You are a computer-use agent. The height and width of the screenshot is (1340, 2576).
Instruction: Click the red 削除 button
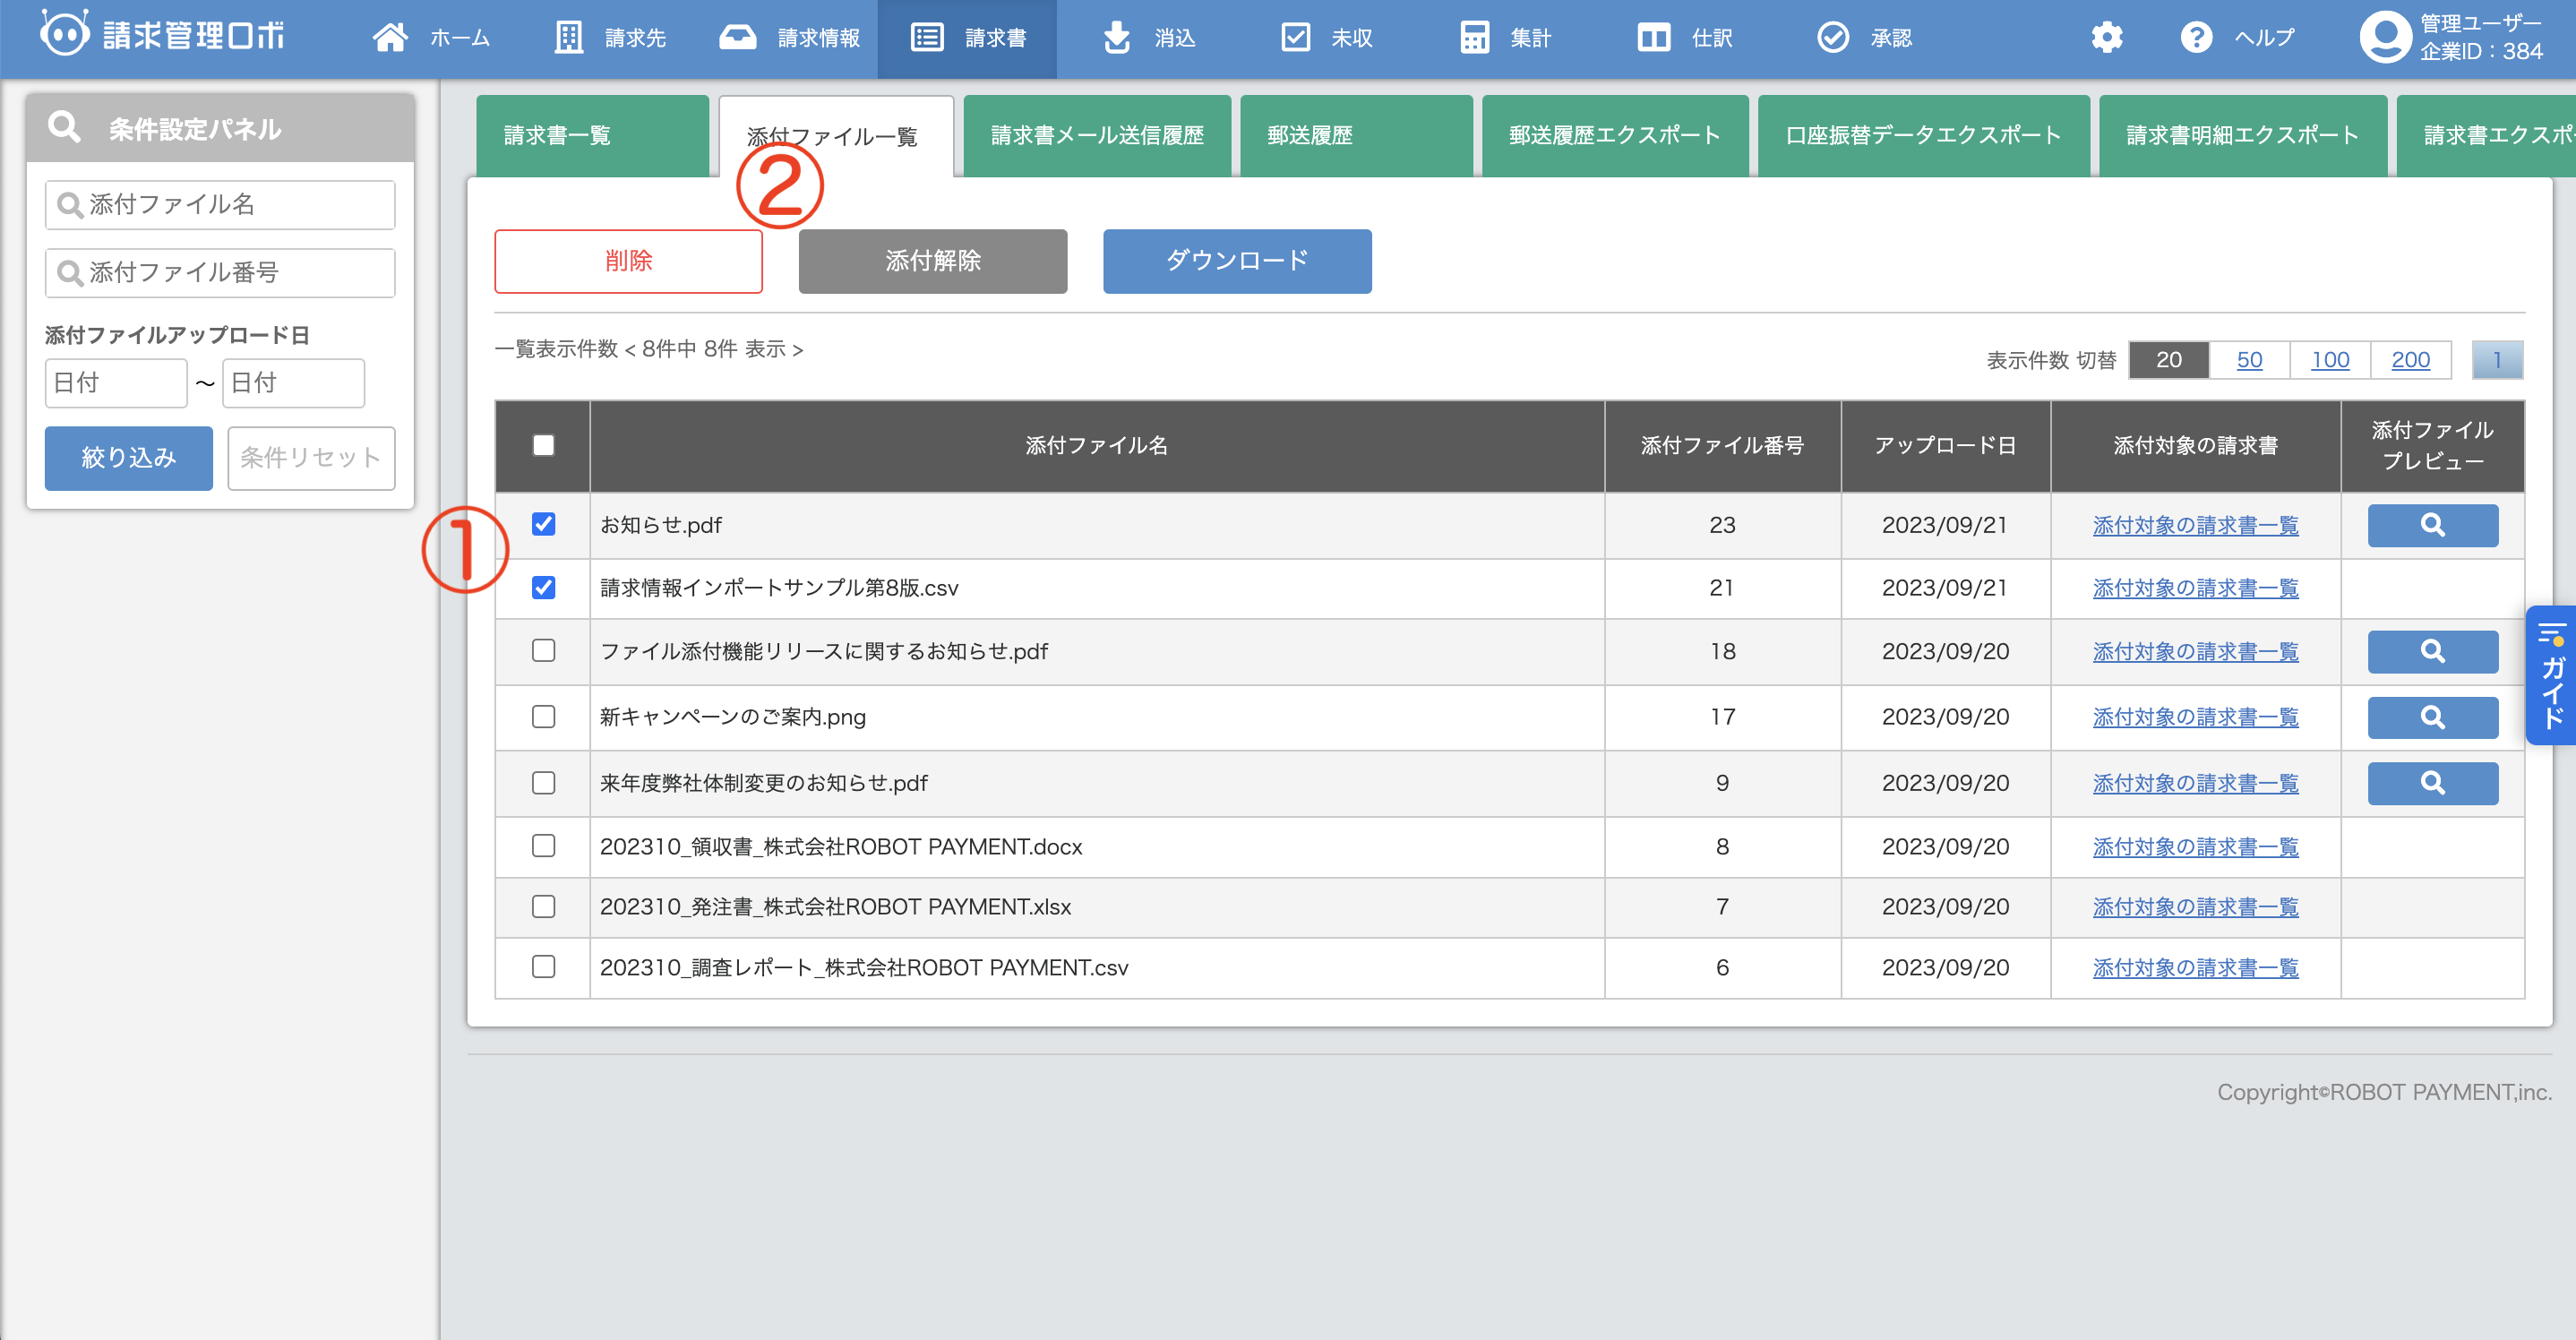628,261
